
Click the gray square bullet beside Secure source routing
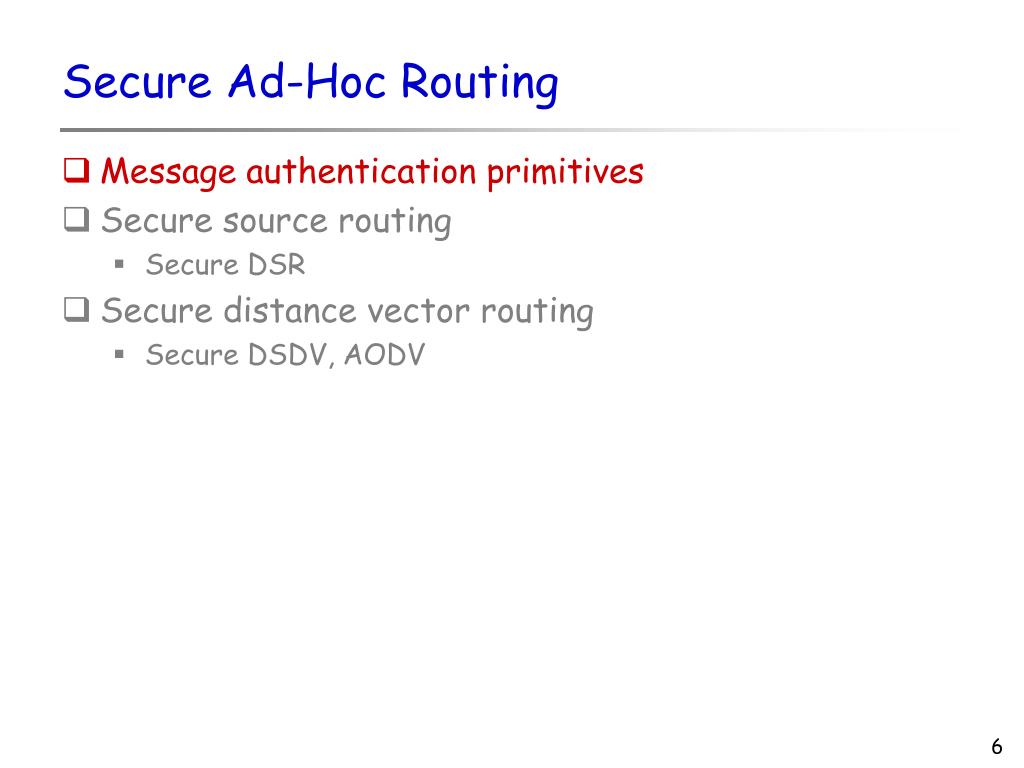tap(76, 219)
